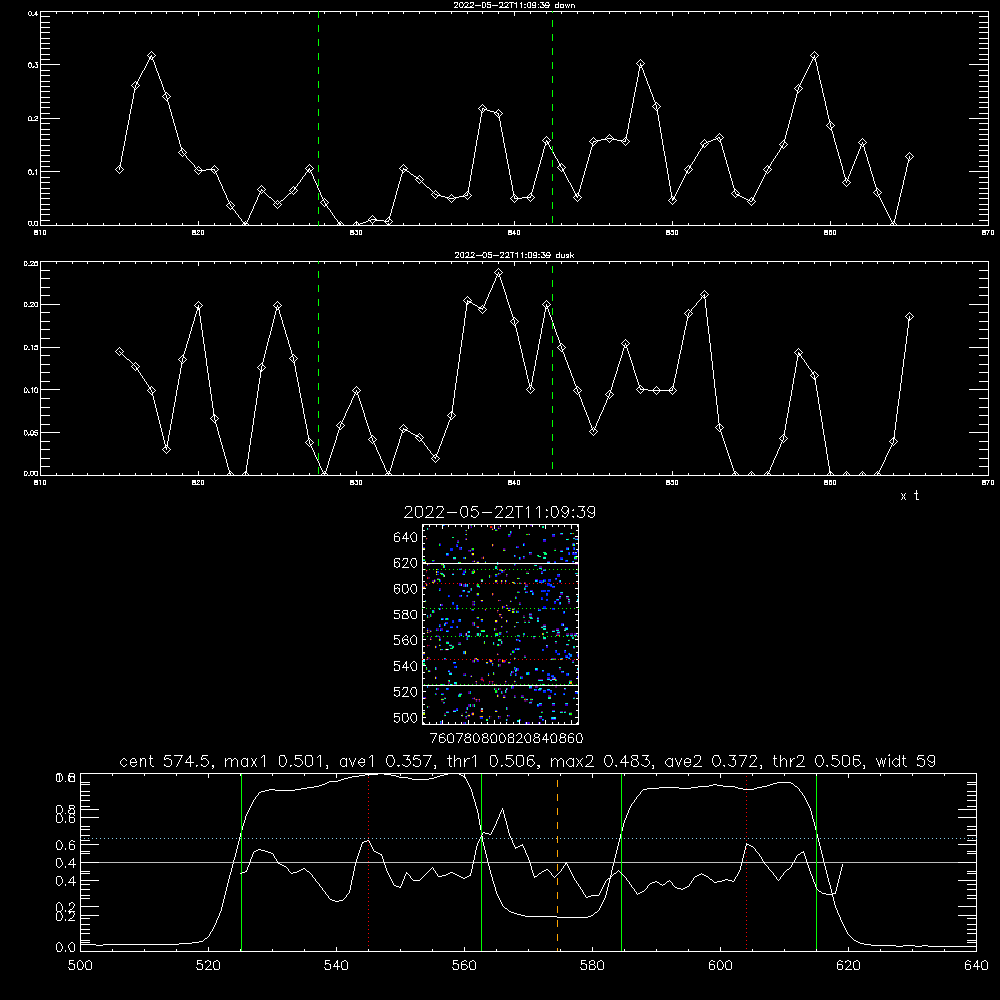
Task: Click the horizontal dotted threshold line in bottom plot
Action: 528,838
